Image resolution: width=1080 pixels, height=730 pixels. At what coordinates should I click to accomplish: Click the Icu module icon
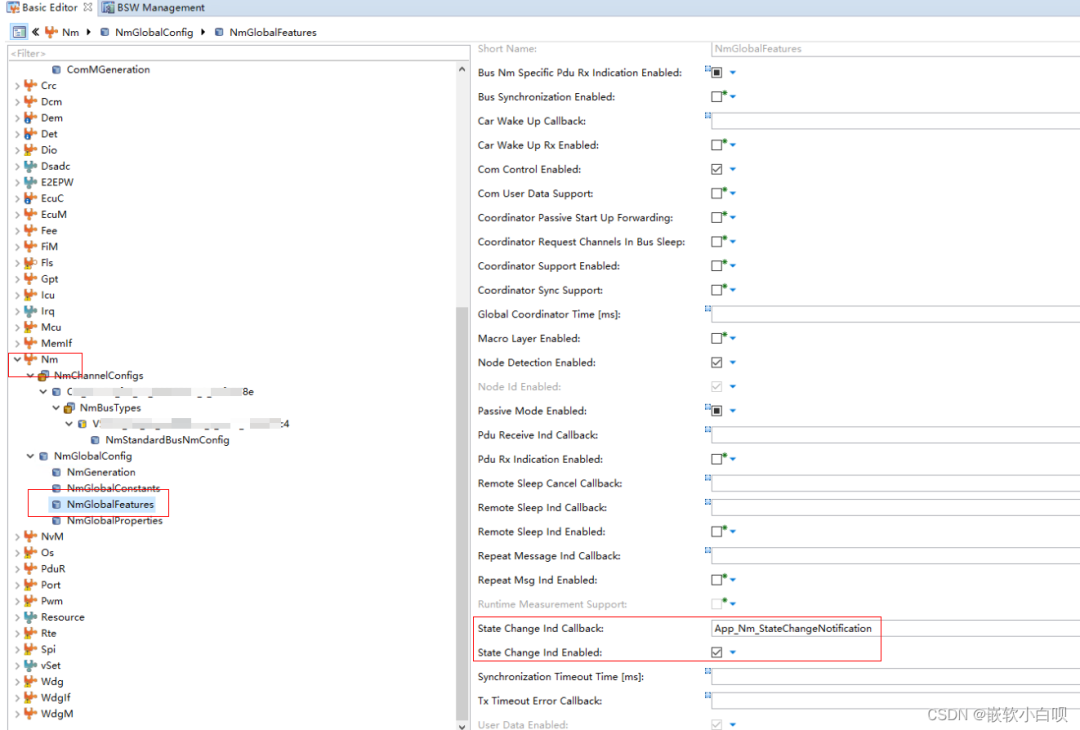pyautogui.click(x=30, y=295)
